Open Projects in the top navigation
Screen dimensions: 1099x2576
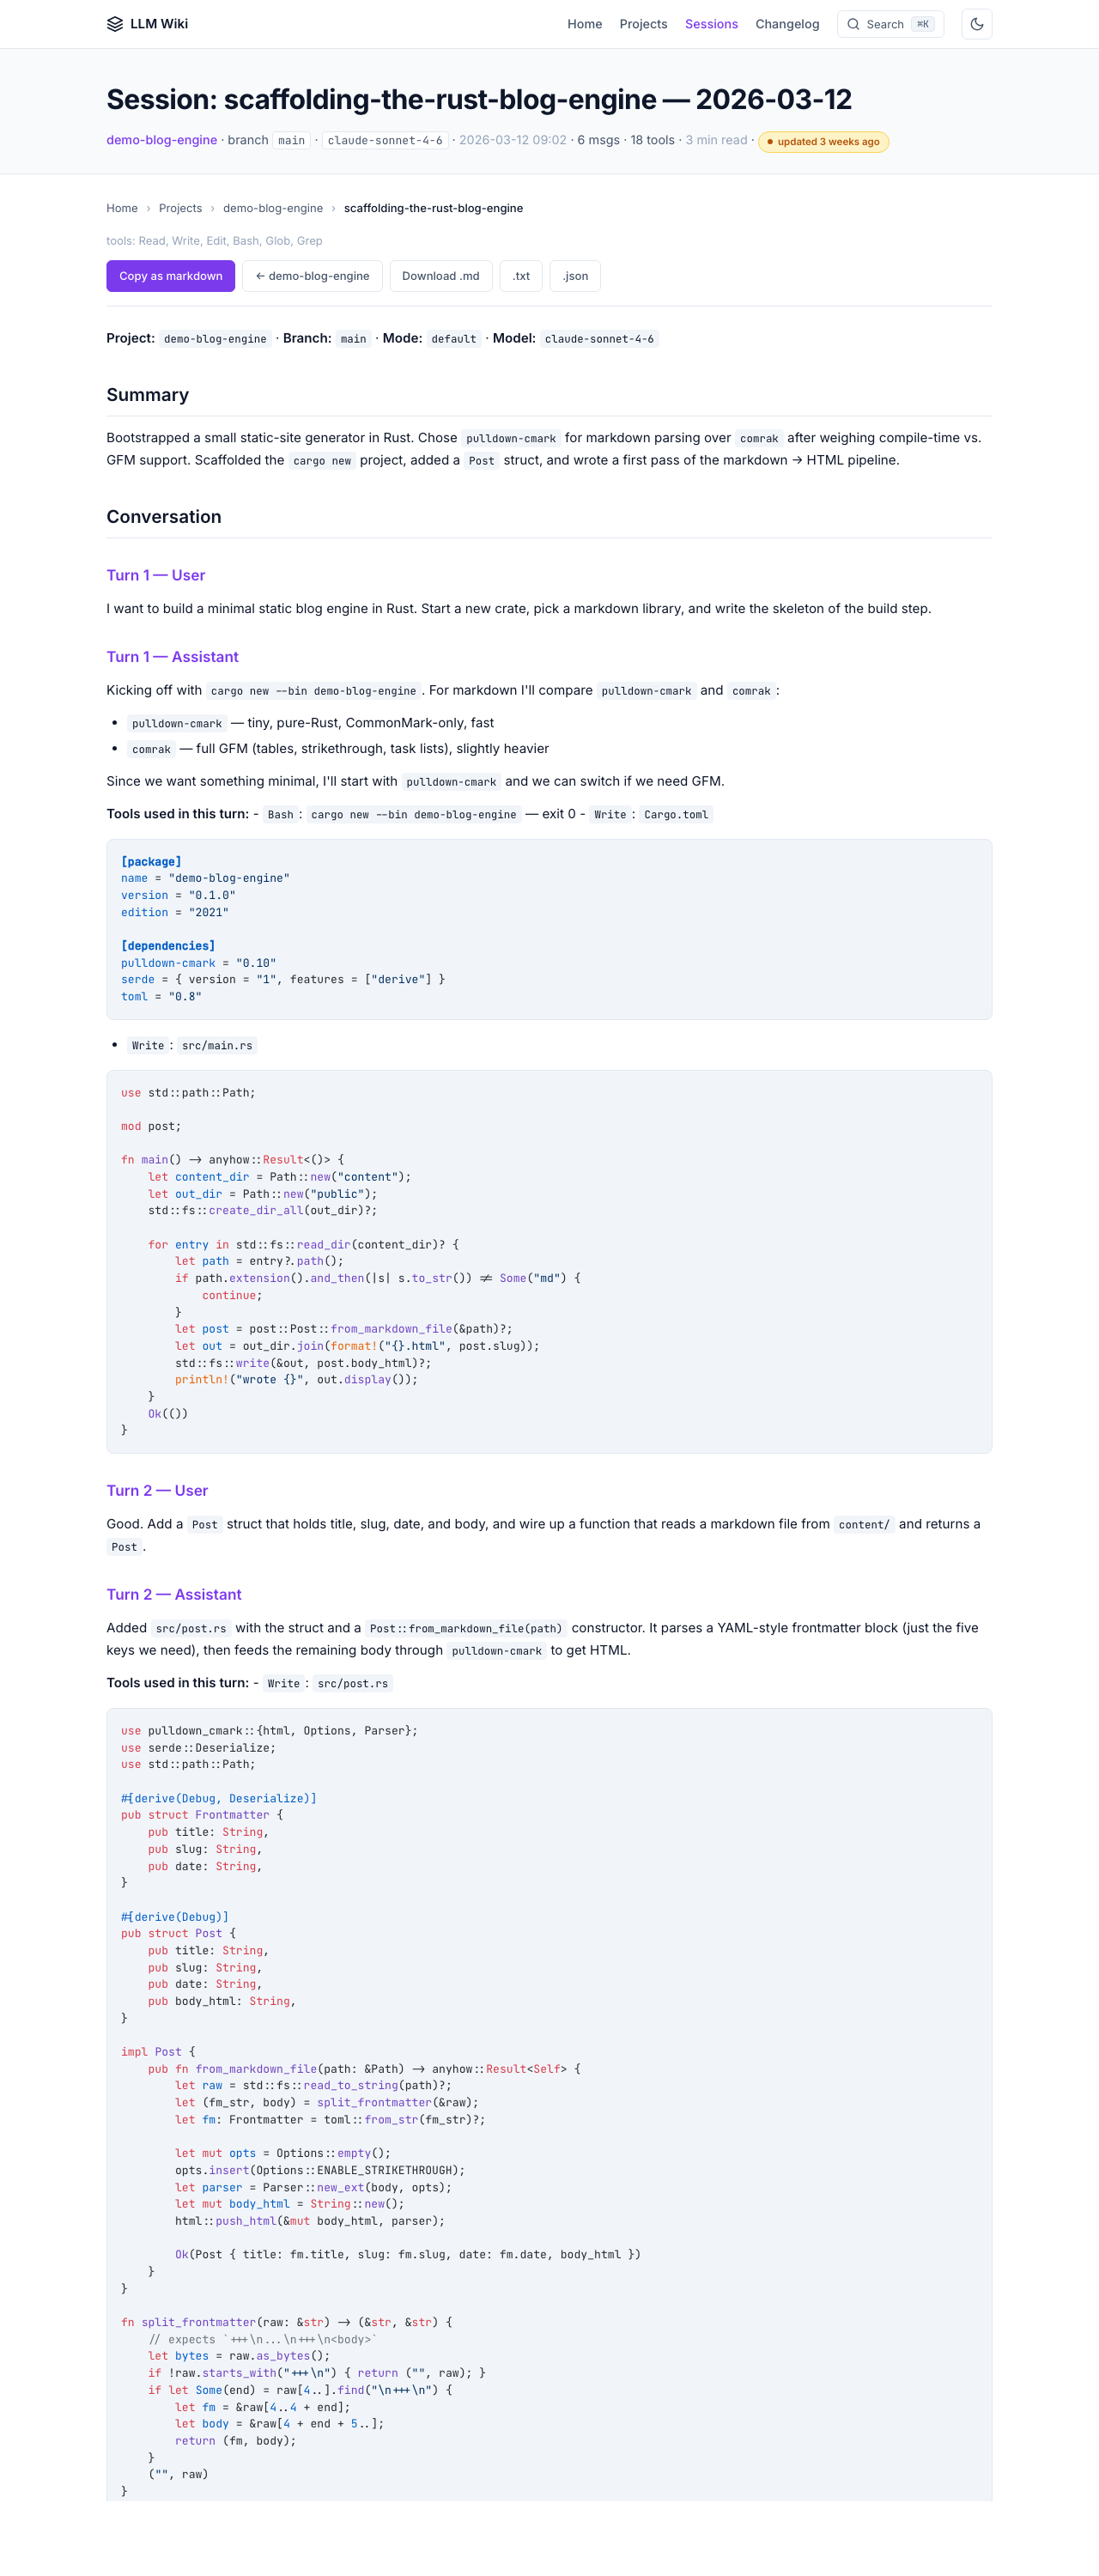pos(643,23)
